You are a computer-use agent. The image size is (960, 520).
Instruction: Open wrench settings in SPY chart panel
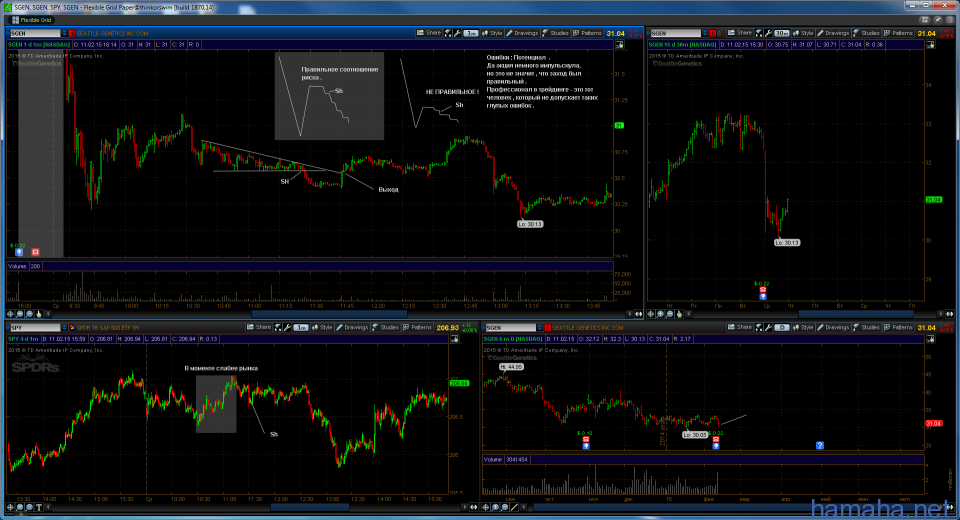click(287, 328)
